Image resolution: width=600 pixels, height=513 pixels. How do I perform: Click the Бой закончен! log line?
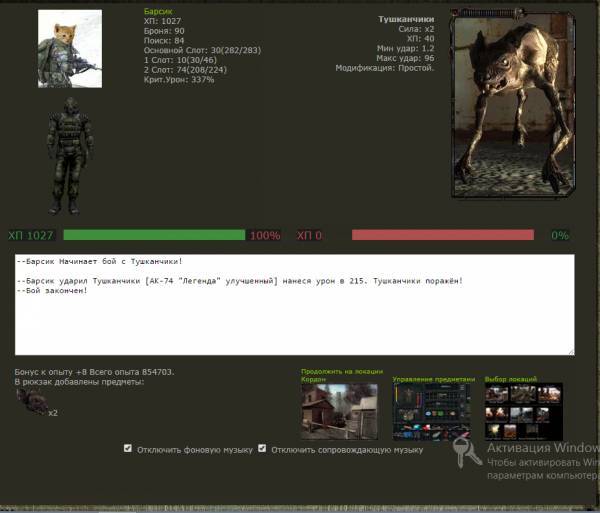point(52,290)
